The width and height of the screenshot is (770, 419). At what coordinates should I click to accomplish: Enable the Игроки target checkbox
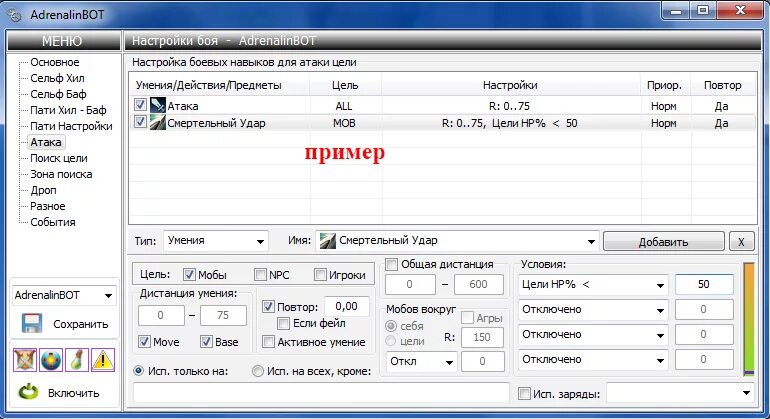point(320,275)
